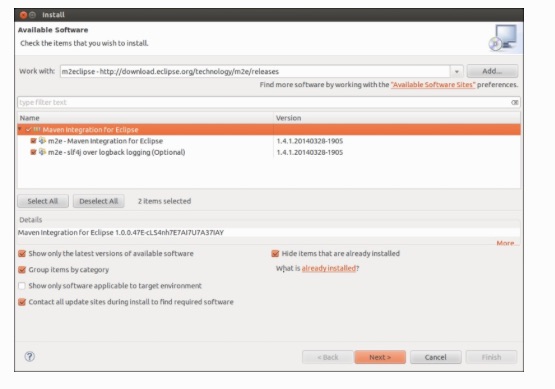Image resolution: width=555 pixels, height=389 pixels.
Task: Click the m2e Maven Integration feature icon
Action: tap(42, 141)
